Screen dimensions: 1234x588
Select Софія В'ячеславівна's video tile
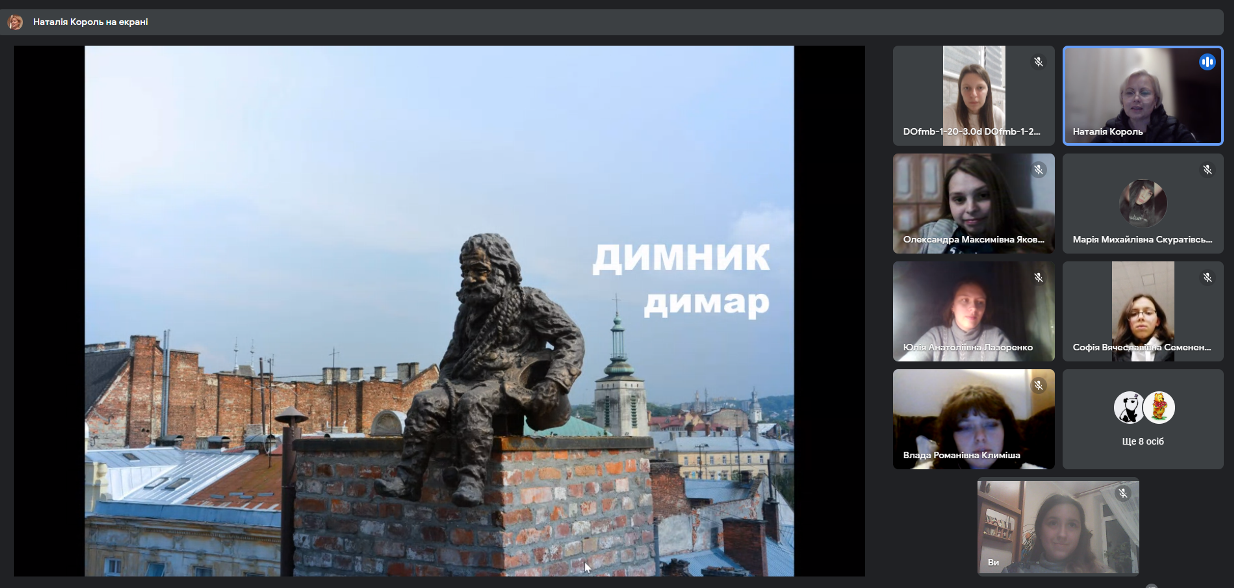coord(1143,312)
